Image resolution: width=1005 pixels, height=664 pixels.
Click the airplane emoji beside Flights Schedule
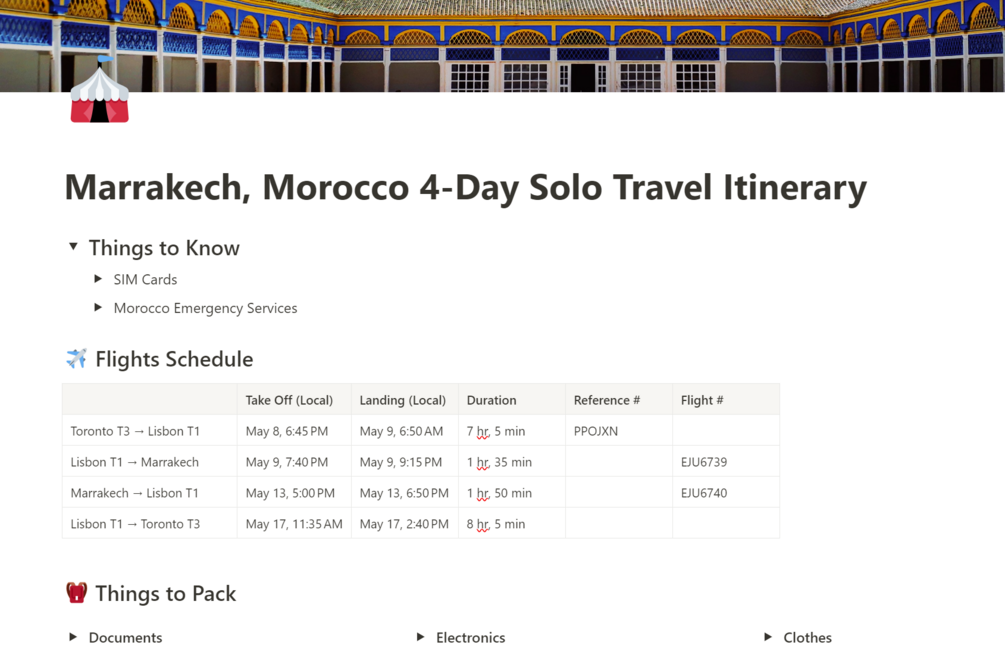click(x=76, y=359)
